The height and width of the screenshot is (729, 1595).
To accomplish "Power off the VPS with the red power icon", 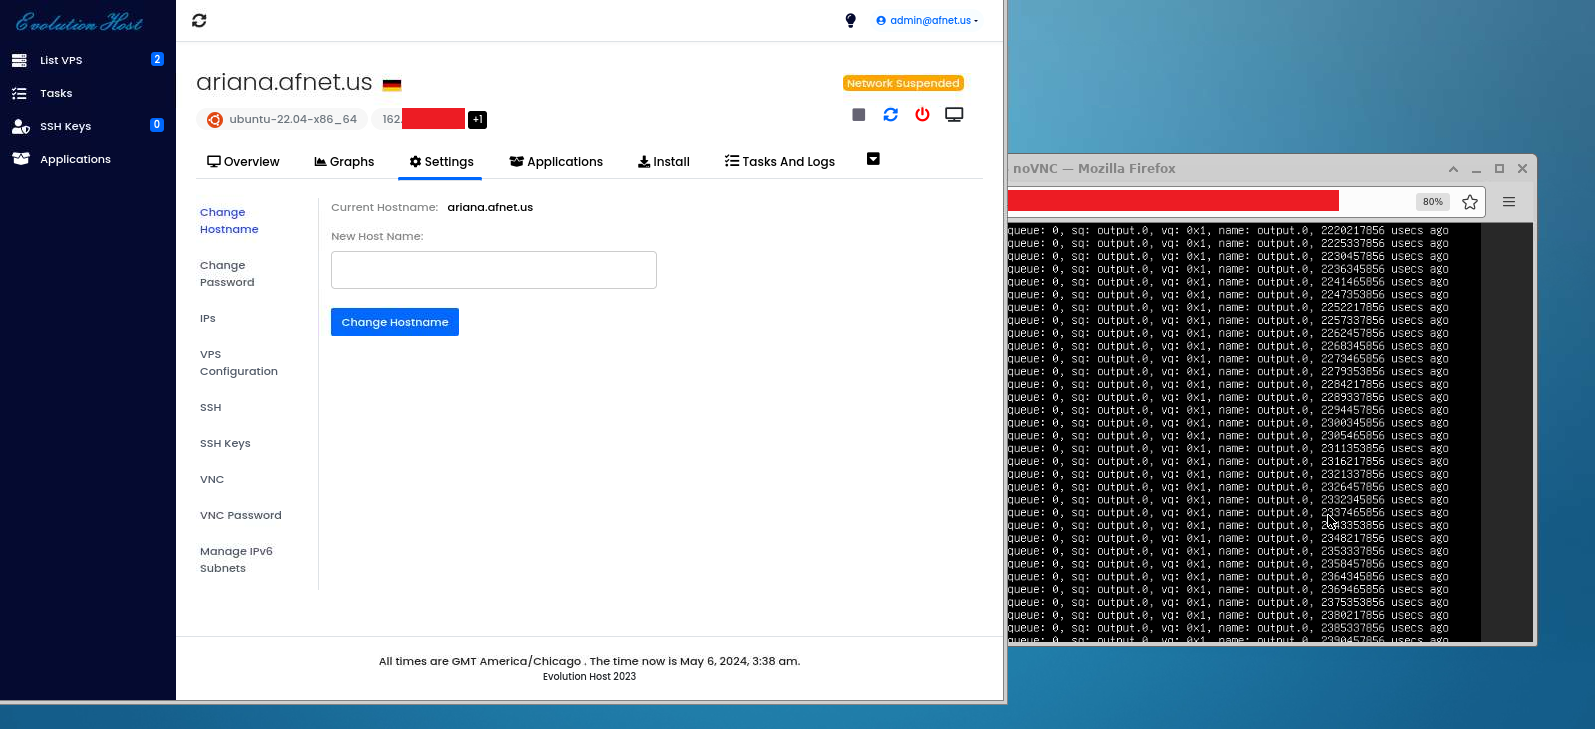I will [x=922, y=115].
